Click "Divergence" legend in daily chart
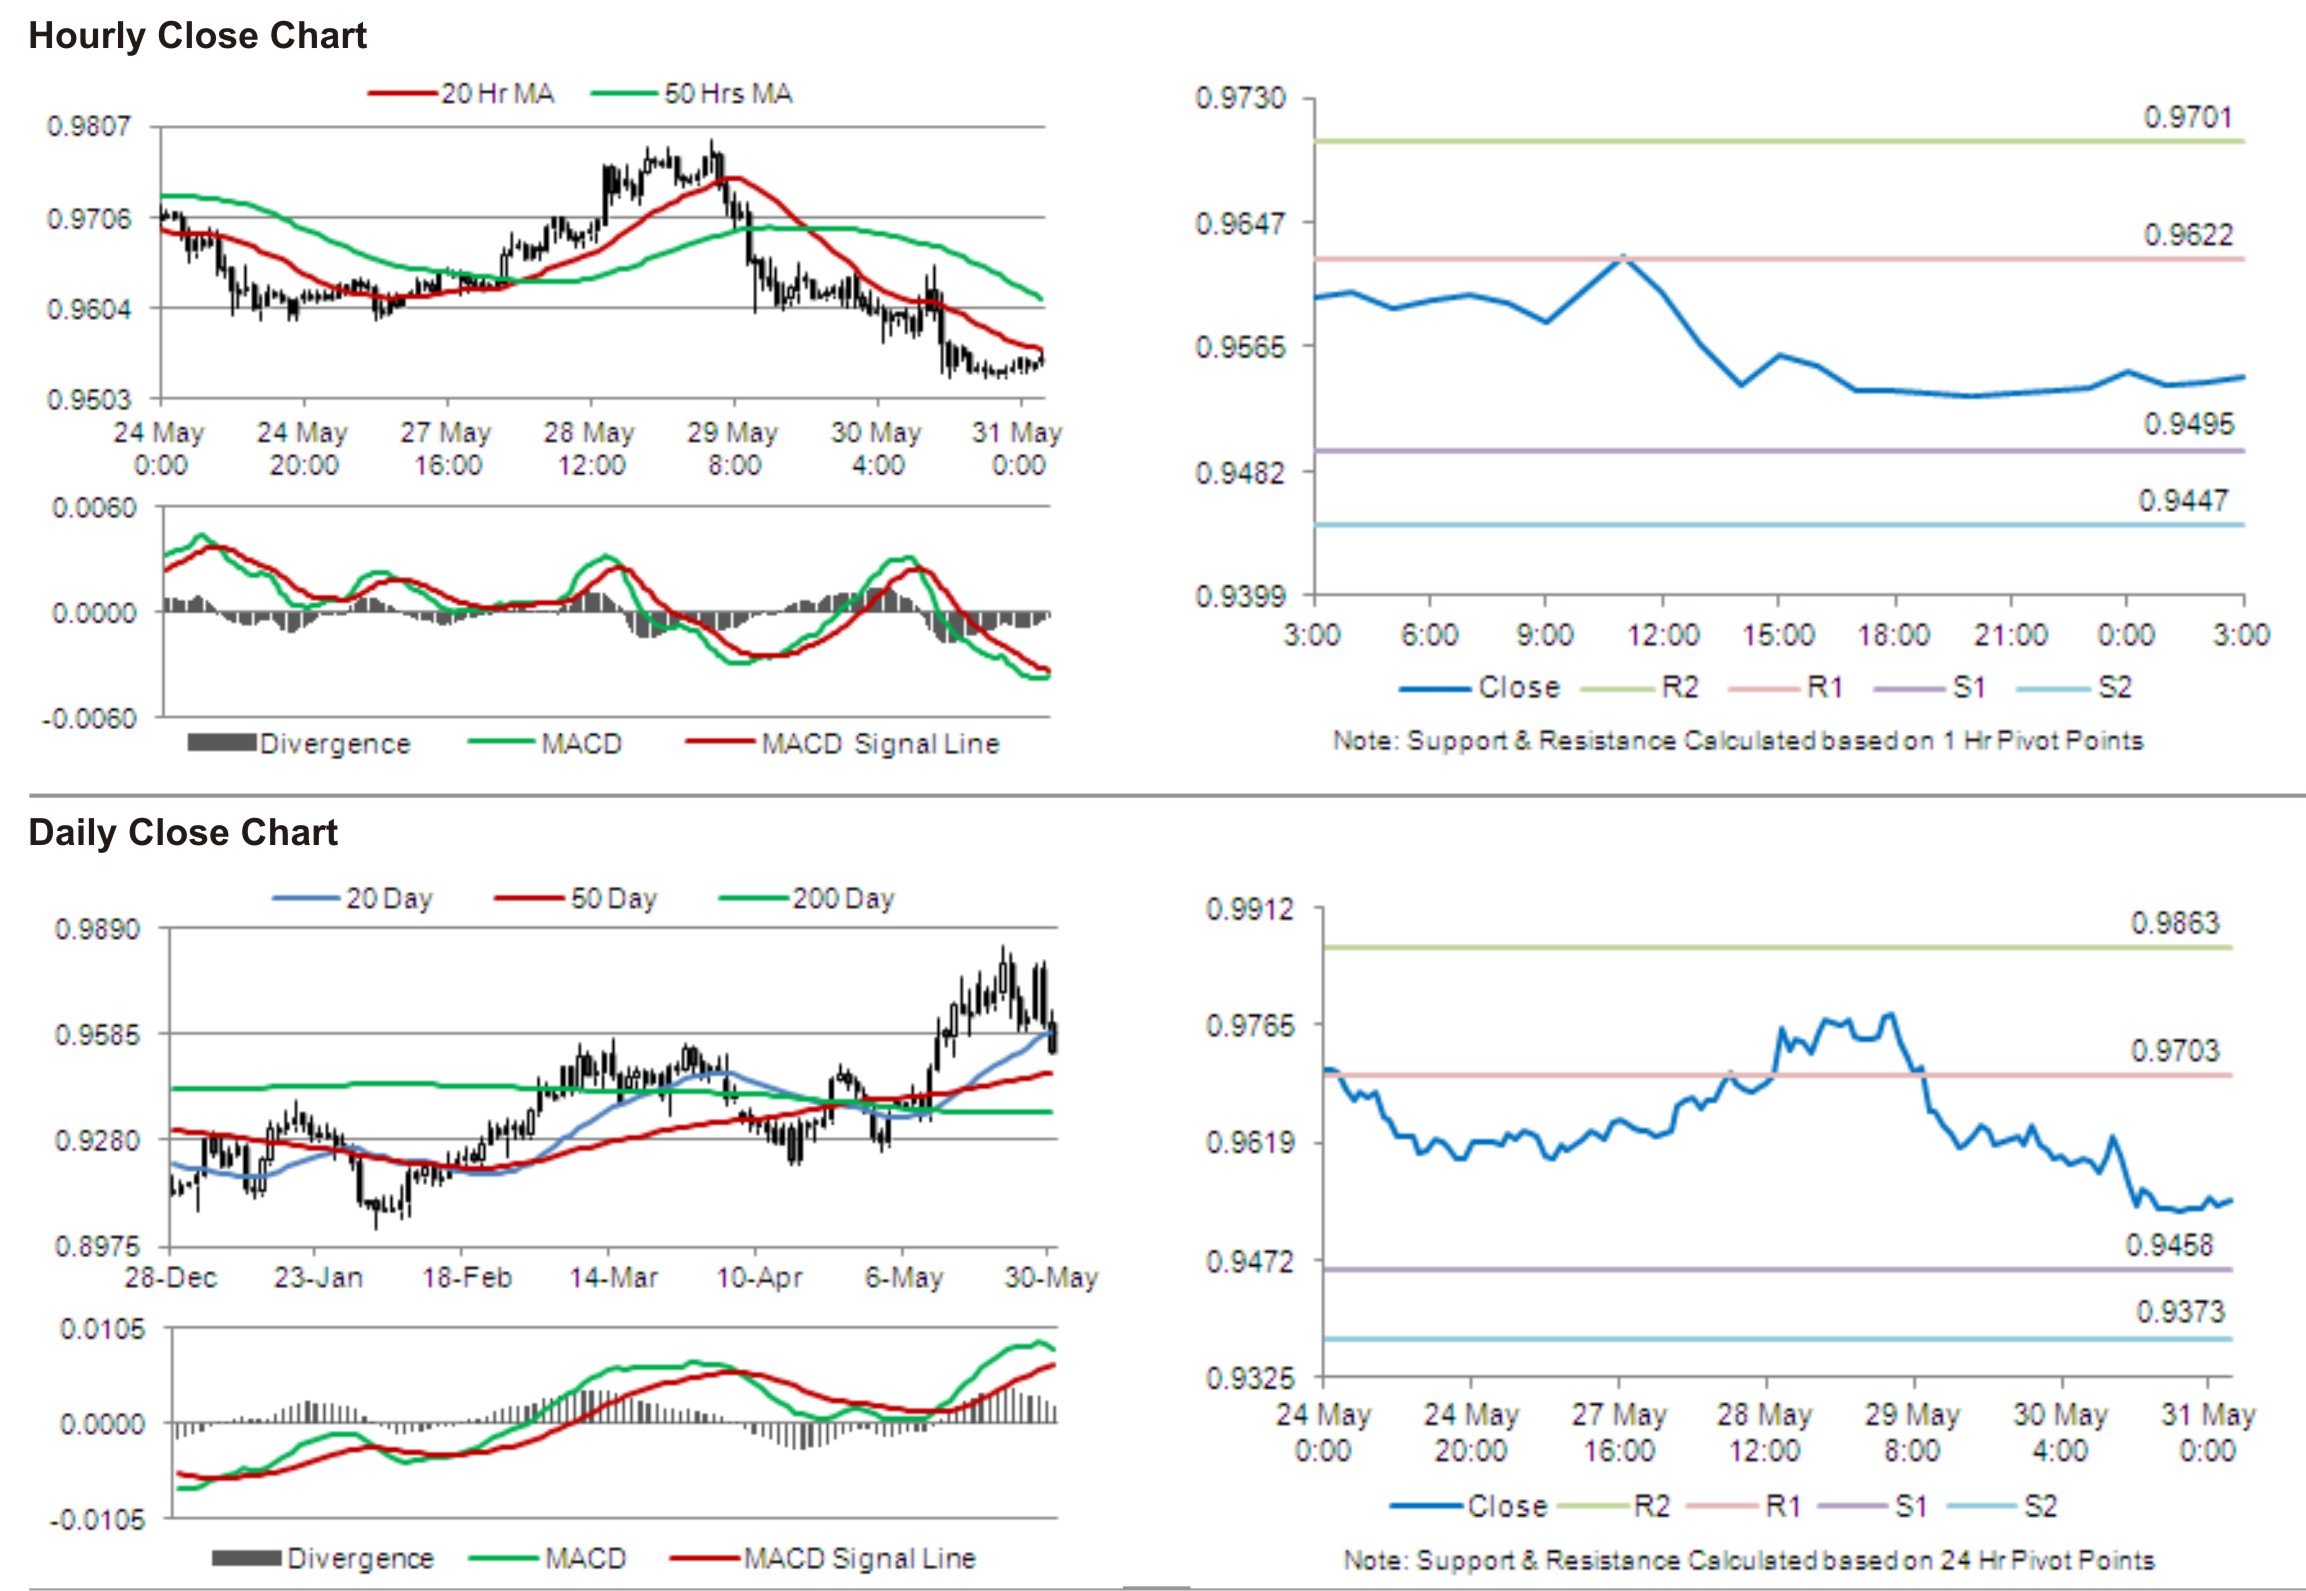 point(322,1558)
